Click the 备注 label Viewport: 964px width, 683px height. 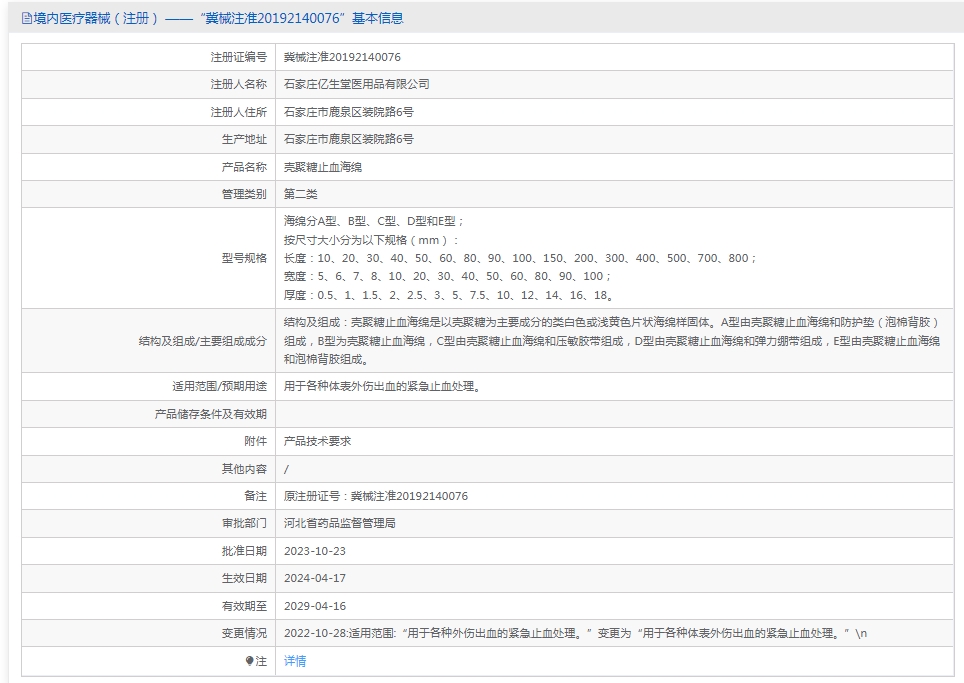pos(255,496)
